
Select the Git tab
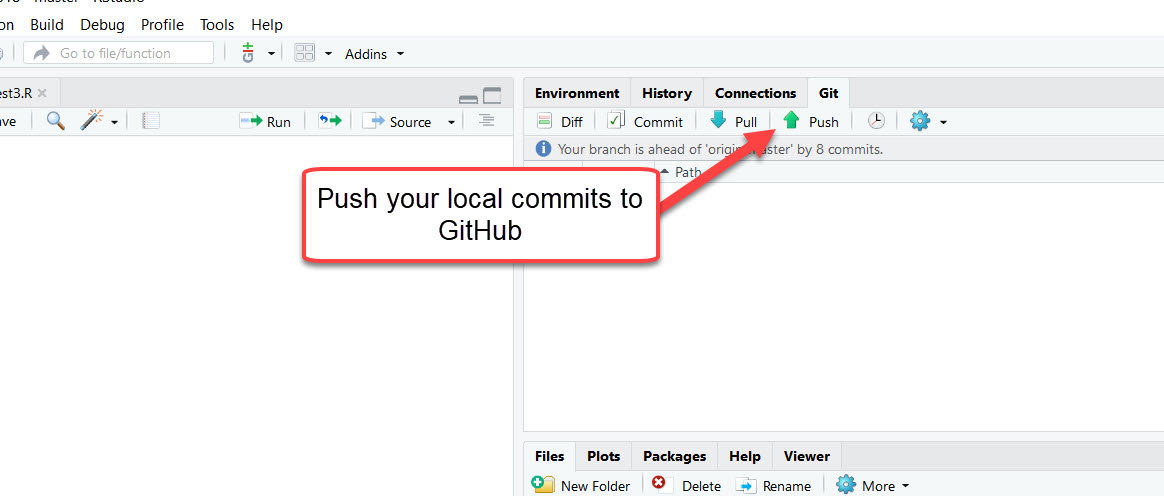pos(828,93)
